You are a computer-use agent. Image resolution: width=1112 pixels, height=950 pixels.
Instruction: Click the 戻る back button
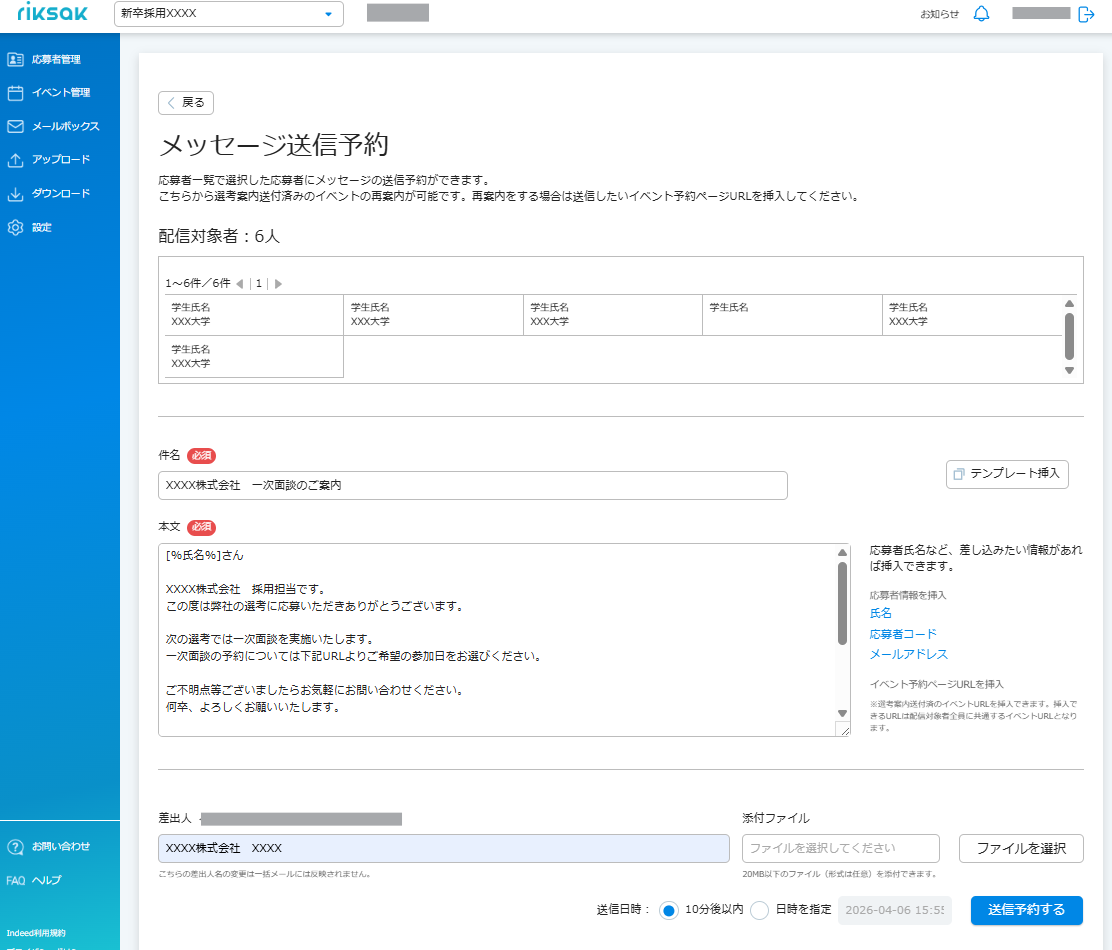[x=186, y=103]
